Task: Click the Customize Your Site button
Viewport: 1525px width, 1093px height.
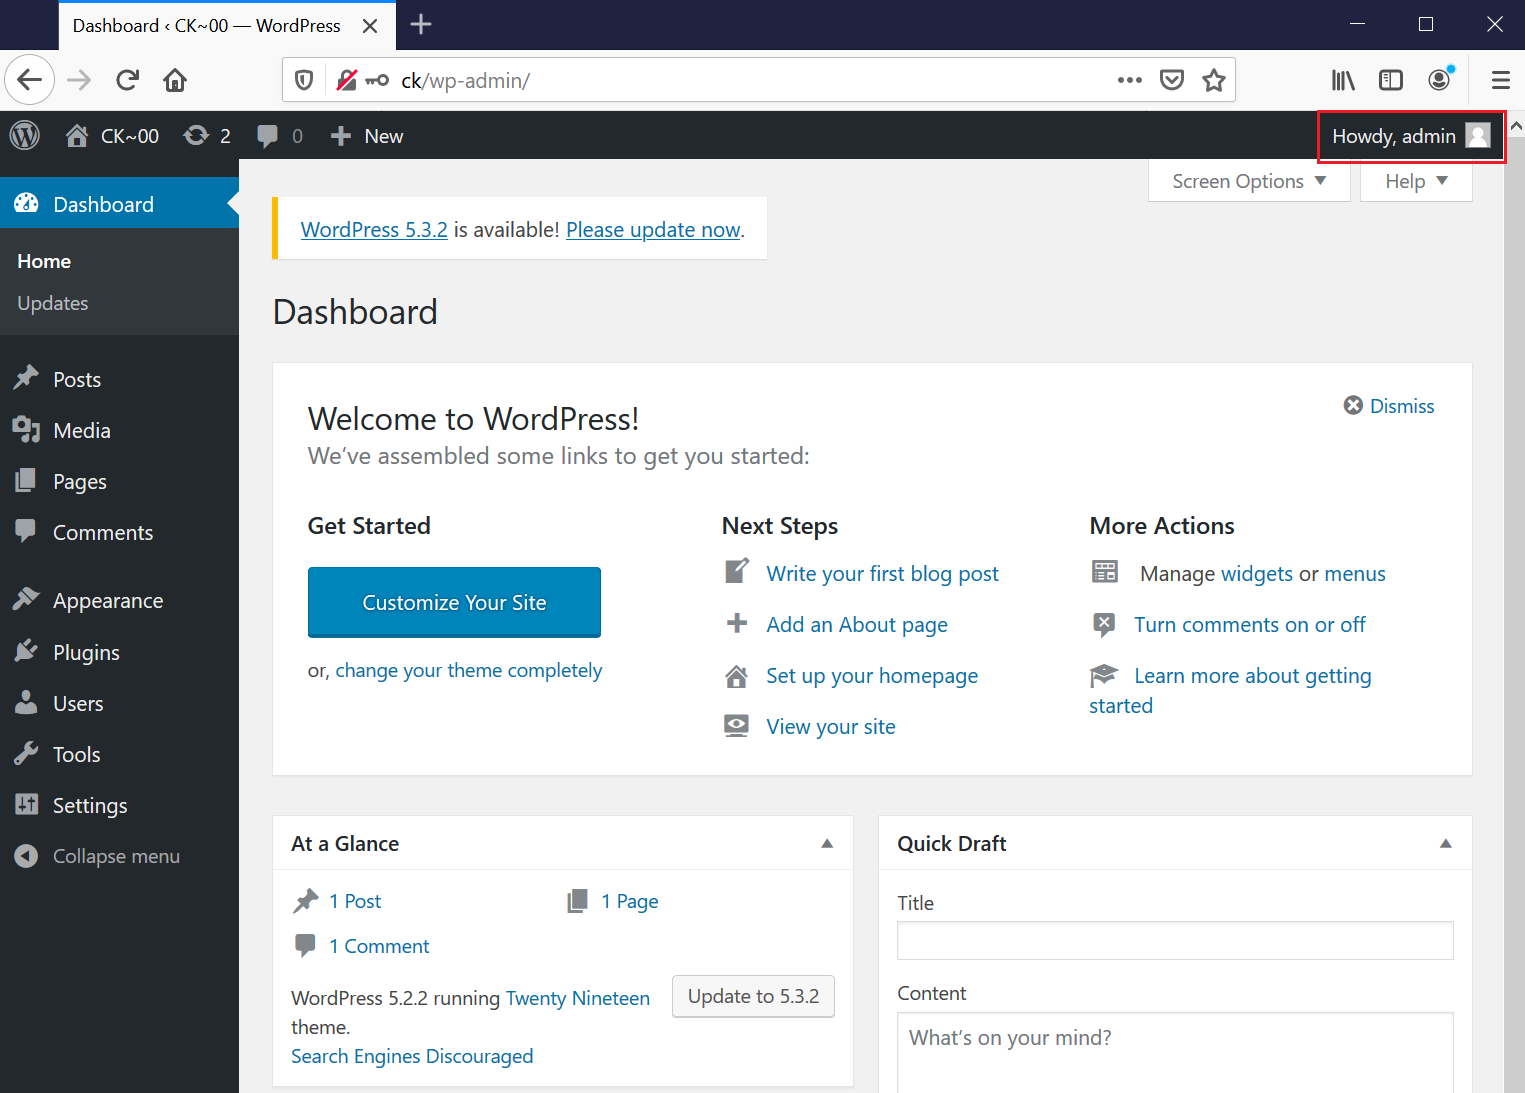Action: pos(454,602)
